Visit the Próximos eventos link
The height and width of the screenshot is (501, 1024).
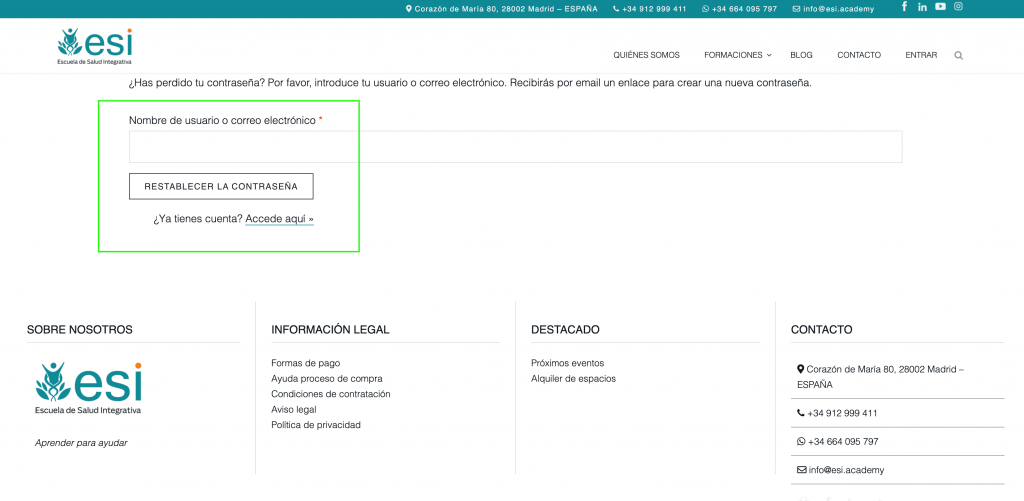(567, 363)
